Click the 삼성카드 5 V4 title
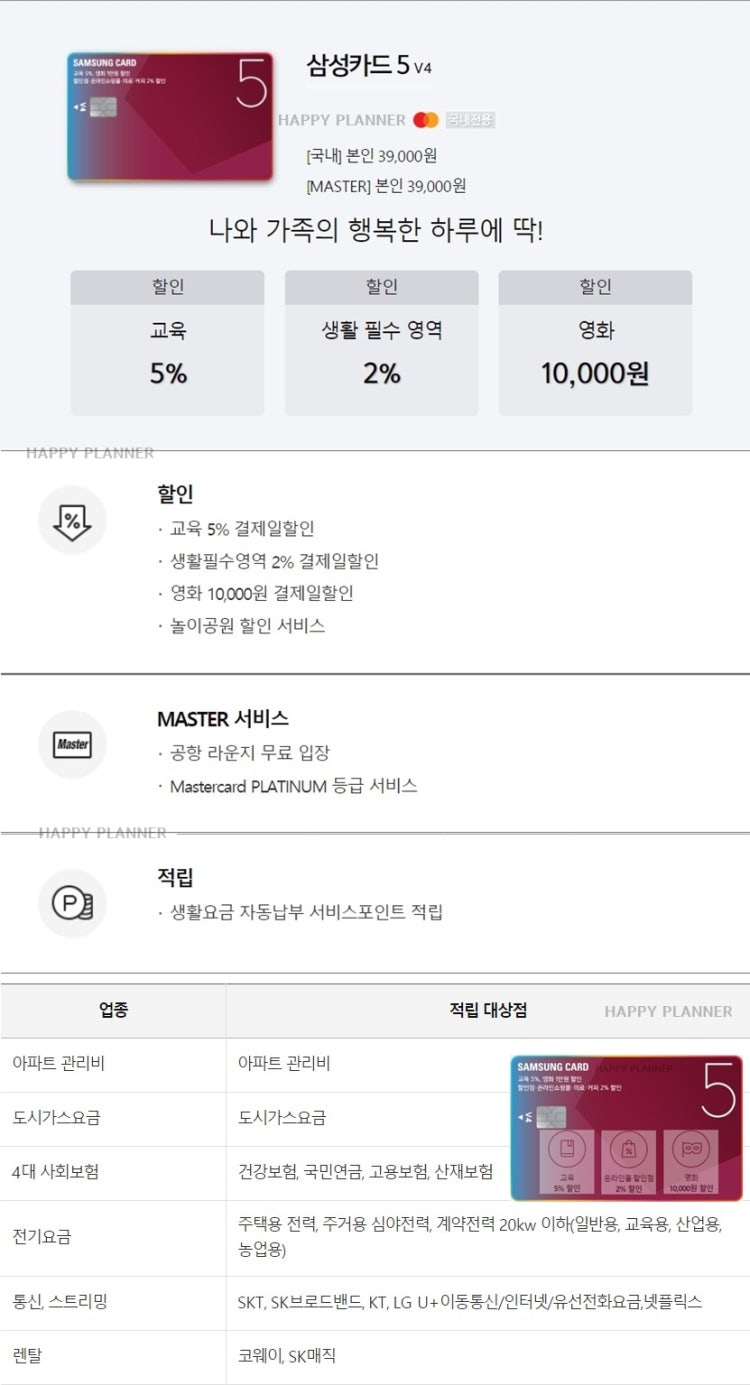This screenshot has height=1385, width=750. click(x=369, y=66)
